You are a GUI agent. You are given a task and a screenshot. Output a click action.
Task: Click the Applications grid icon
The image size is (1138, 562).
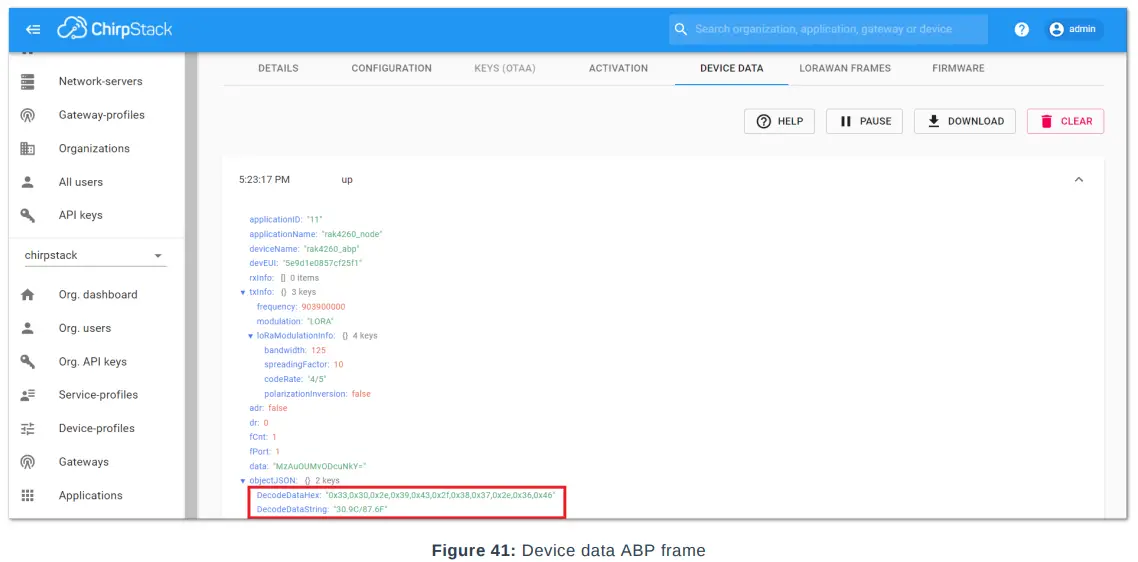[28, 495]
